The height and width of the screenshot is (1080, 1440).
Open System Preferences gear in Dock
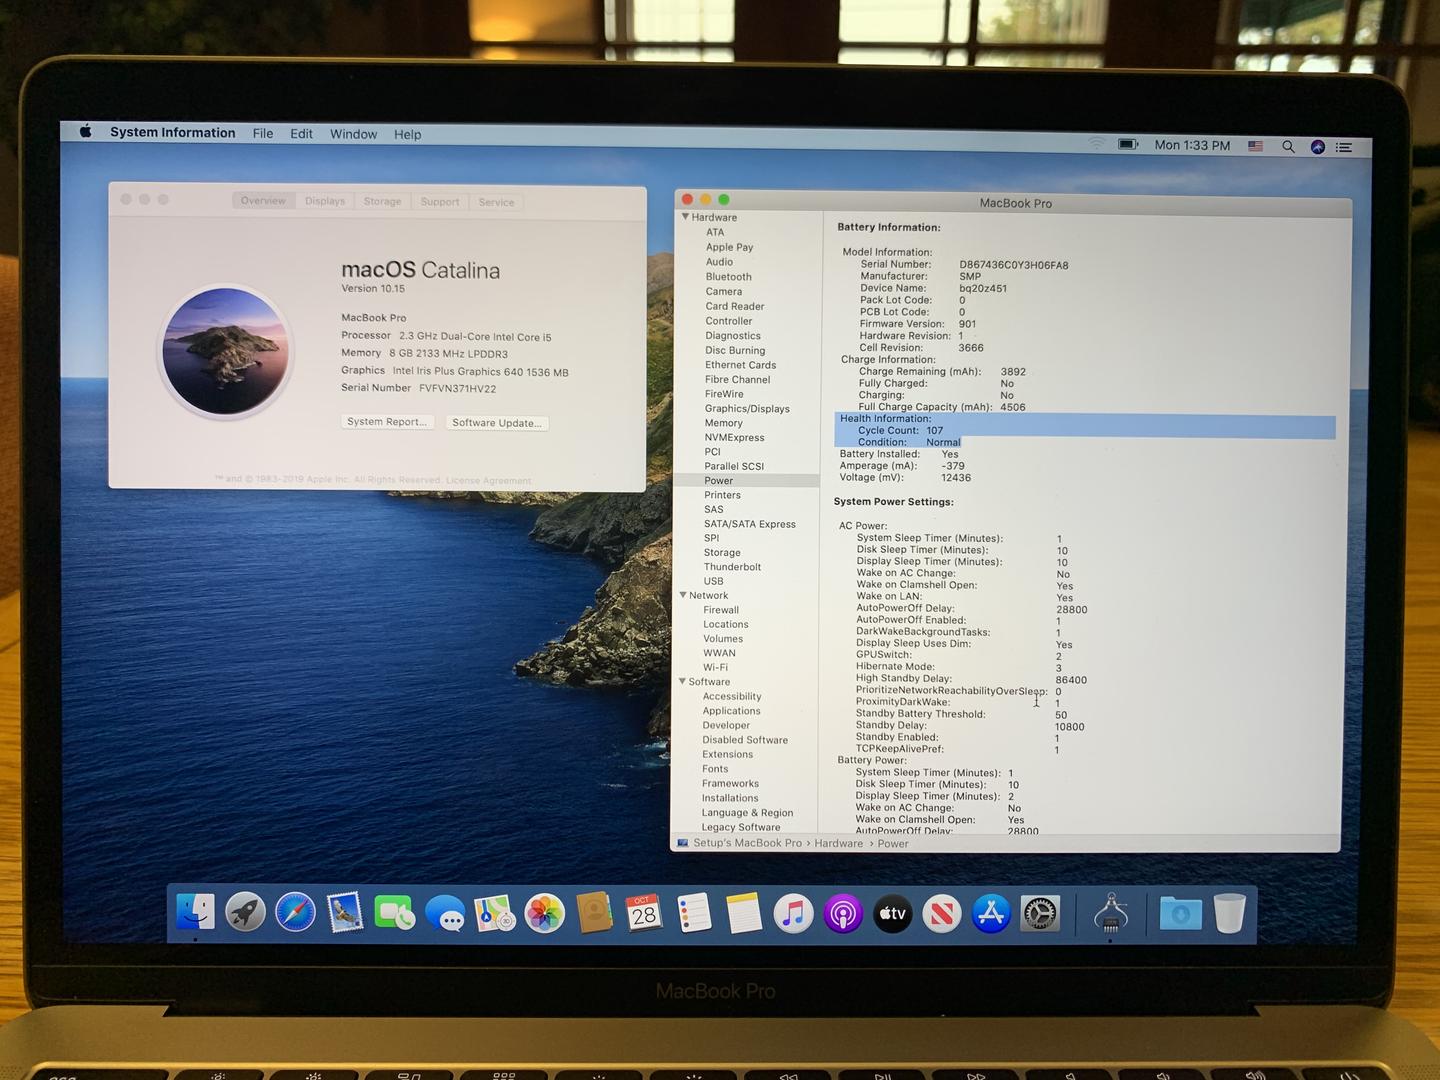click(1040, 914)
